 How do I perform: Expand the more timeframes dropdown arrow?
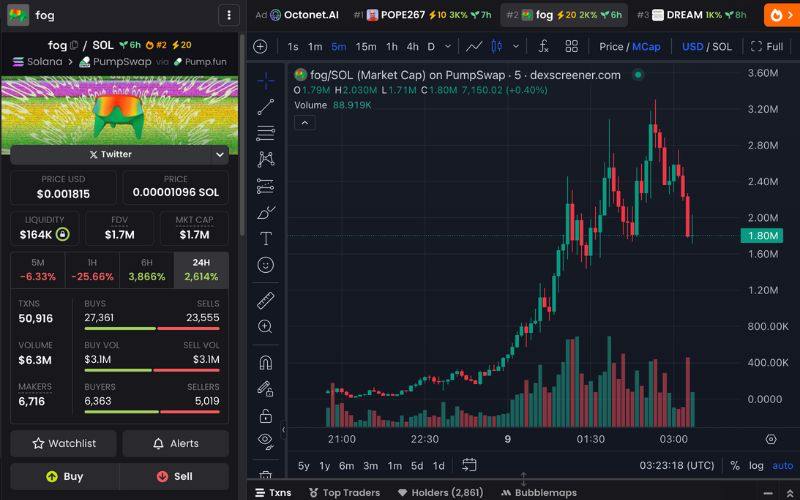point(448,46)
